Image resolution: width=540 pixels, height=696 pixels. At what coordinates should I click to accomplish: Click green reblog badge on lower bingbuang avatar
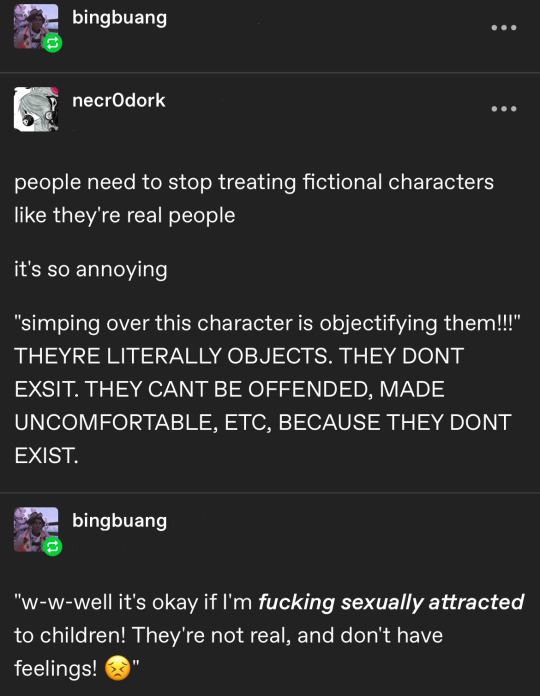coord(53,546)
